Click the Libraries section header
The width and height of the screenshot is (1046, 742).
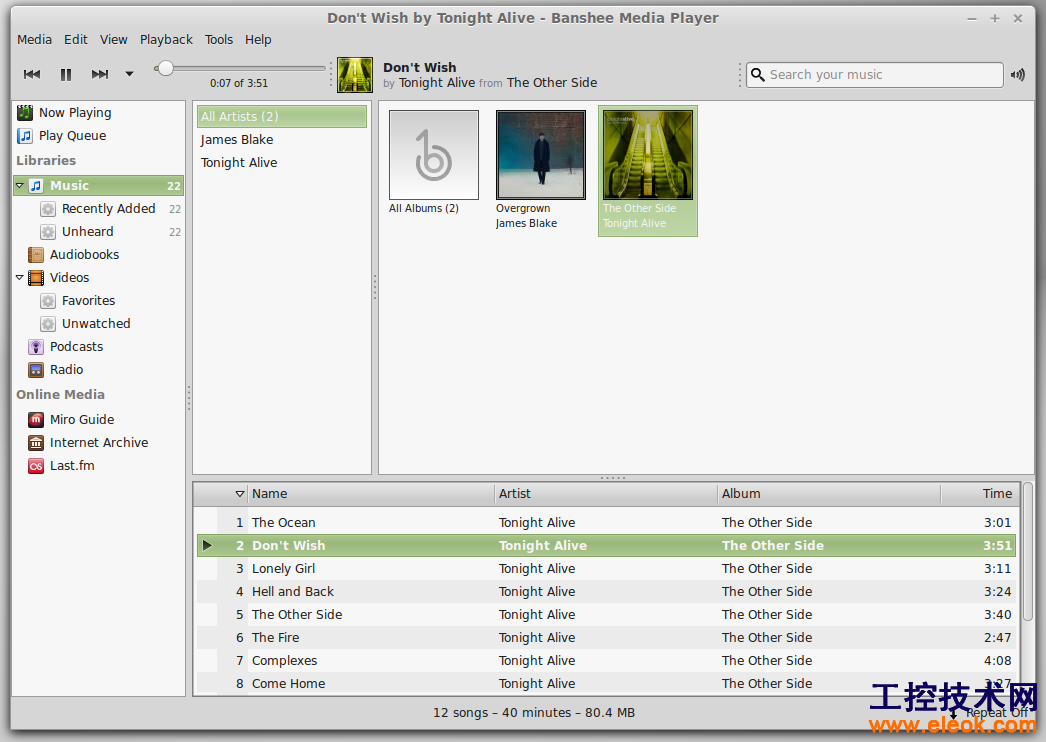pyautogui.click(x=46, y=161)
